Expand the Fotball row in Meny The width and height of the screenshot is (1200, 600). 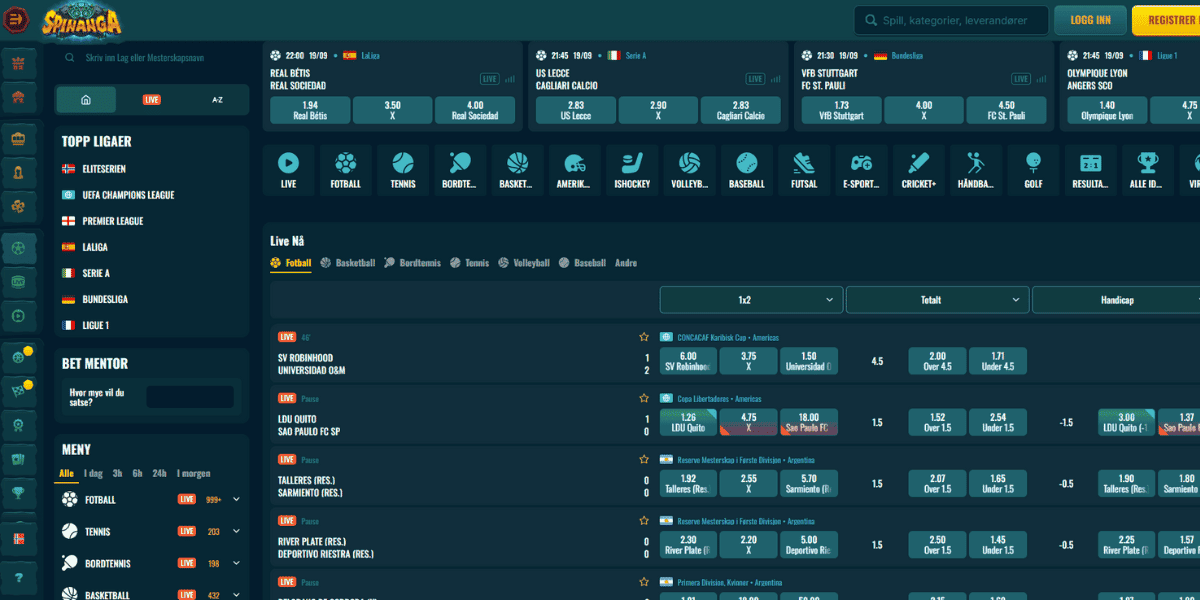(236, 499)
